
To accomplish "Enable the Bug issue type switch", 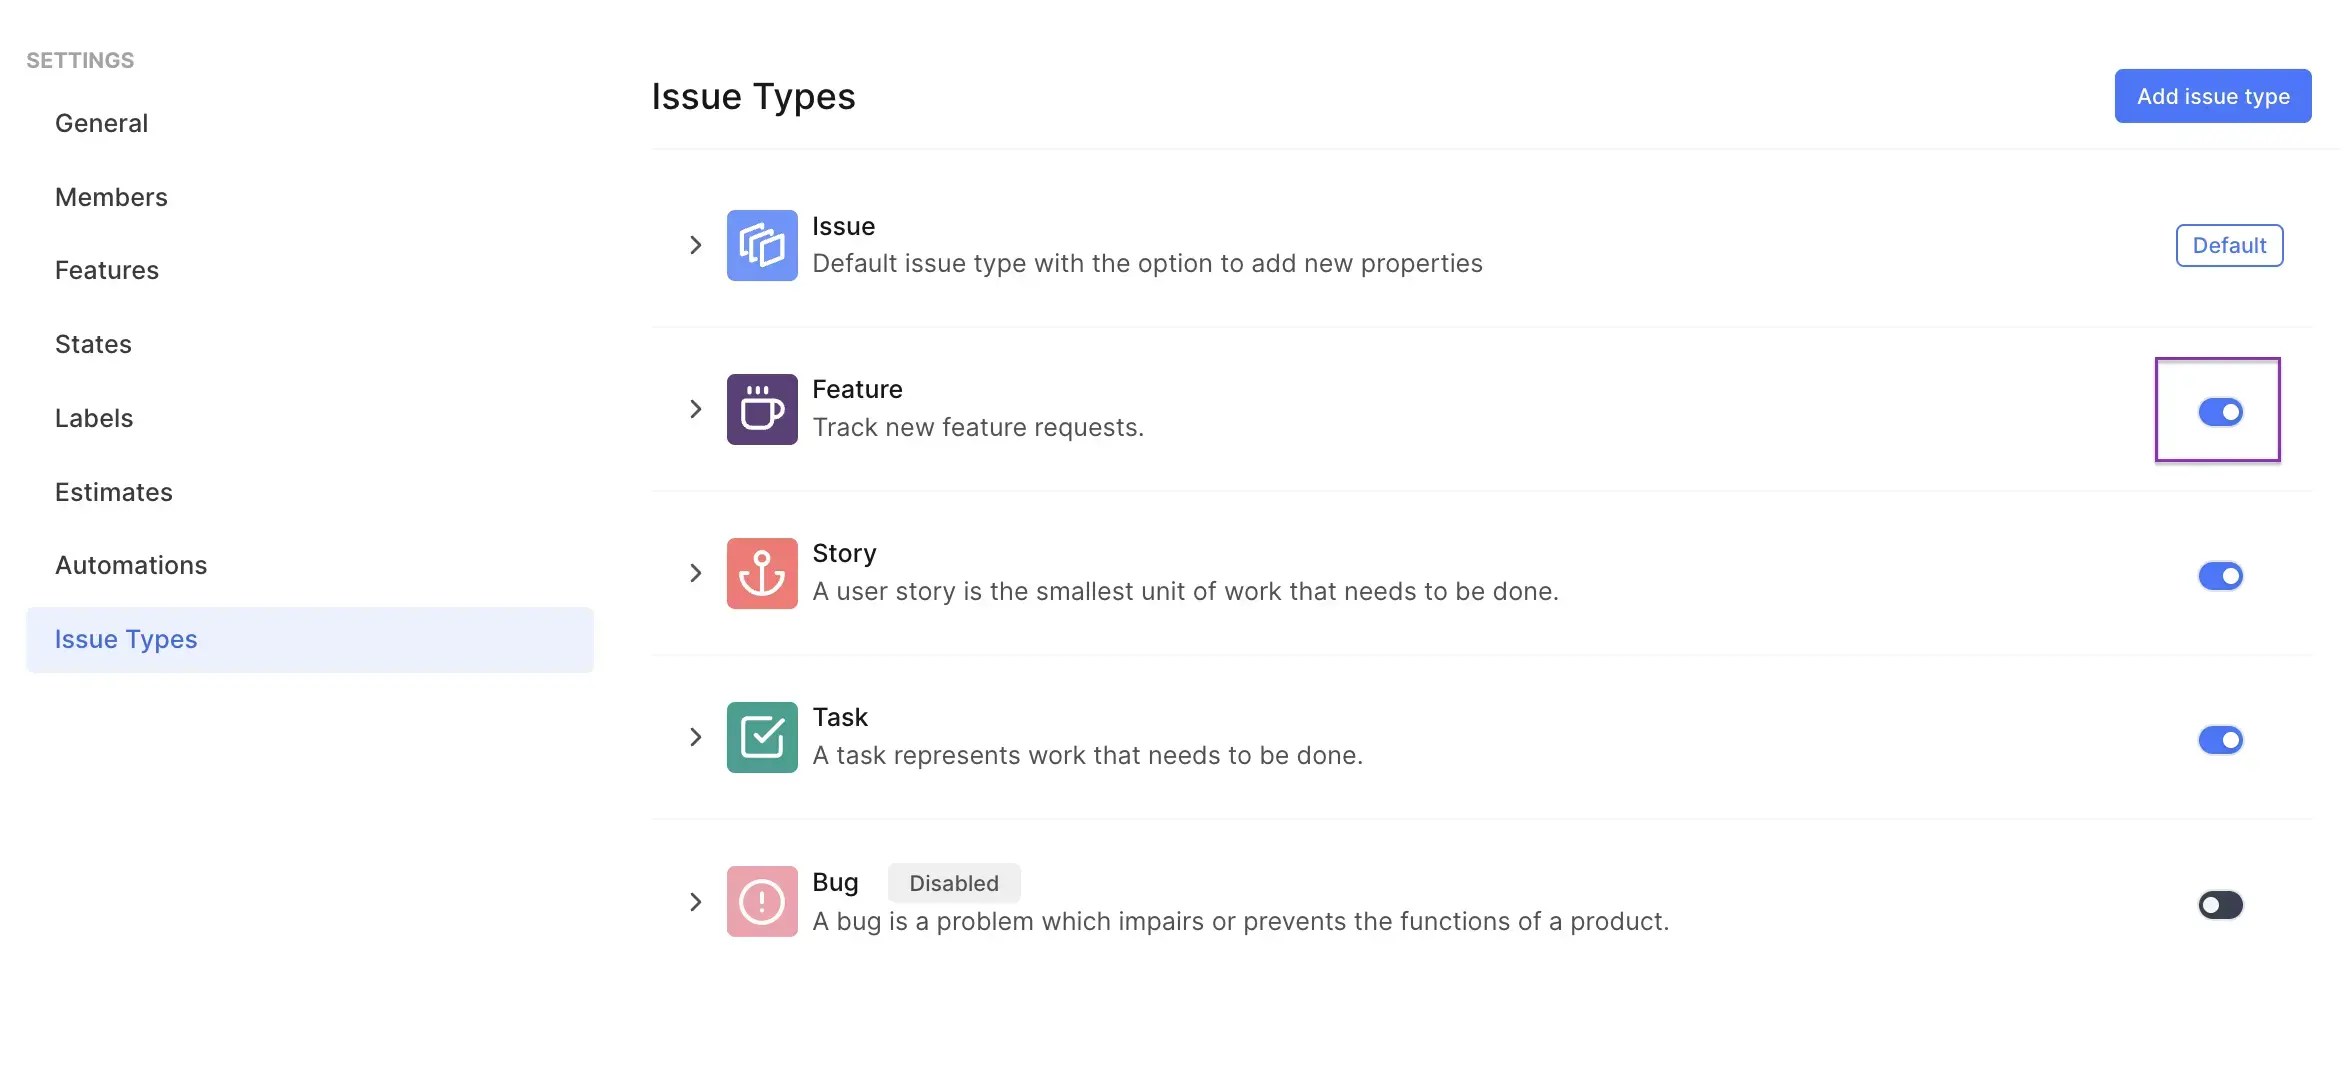I will pos(2220,905).
